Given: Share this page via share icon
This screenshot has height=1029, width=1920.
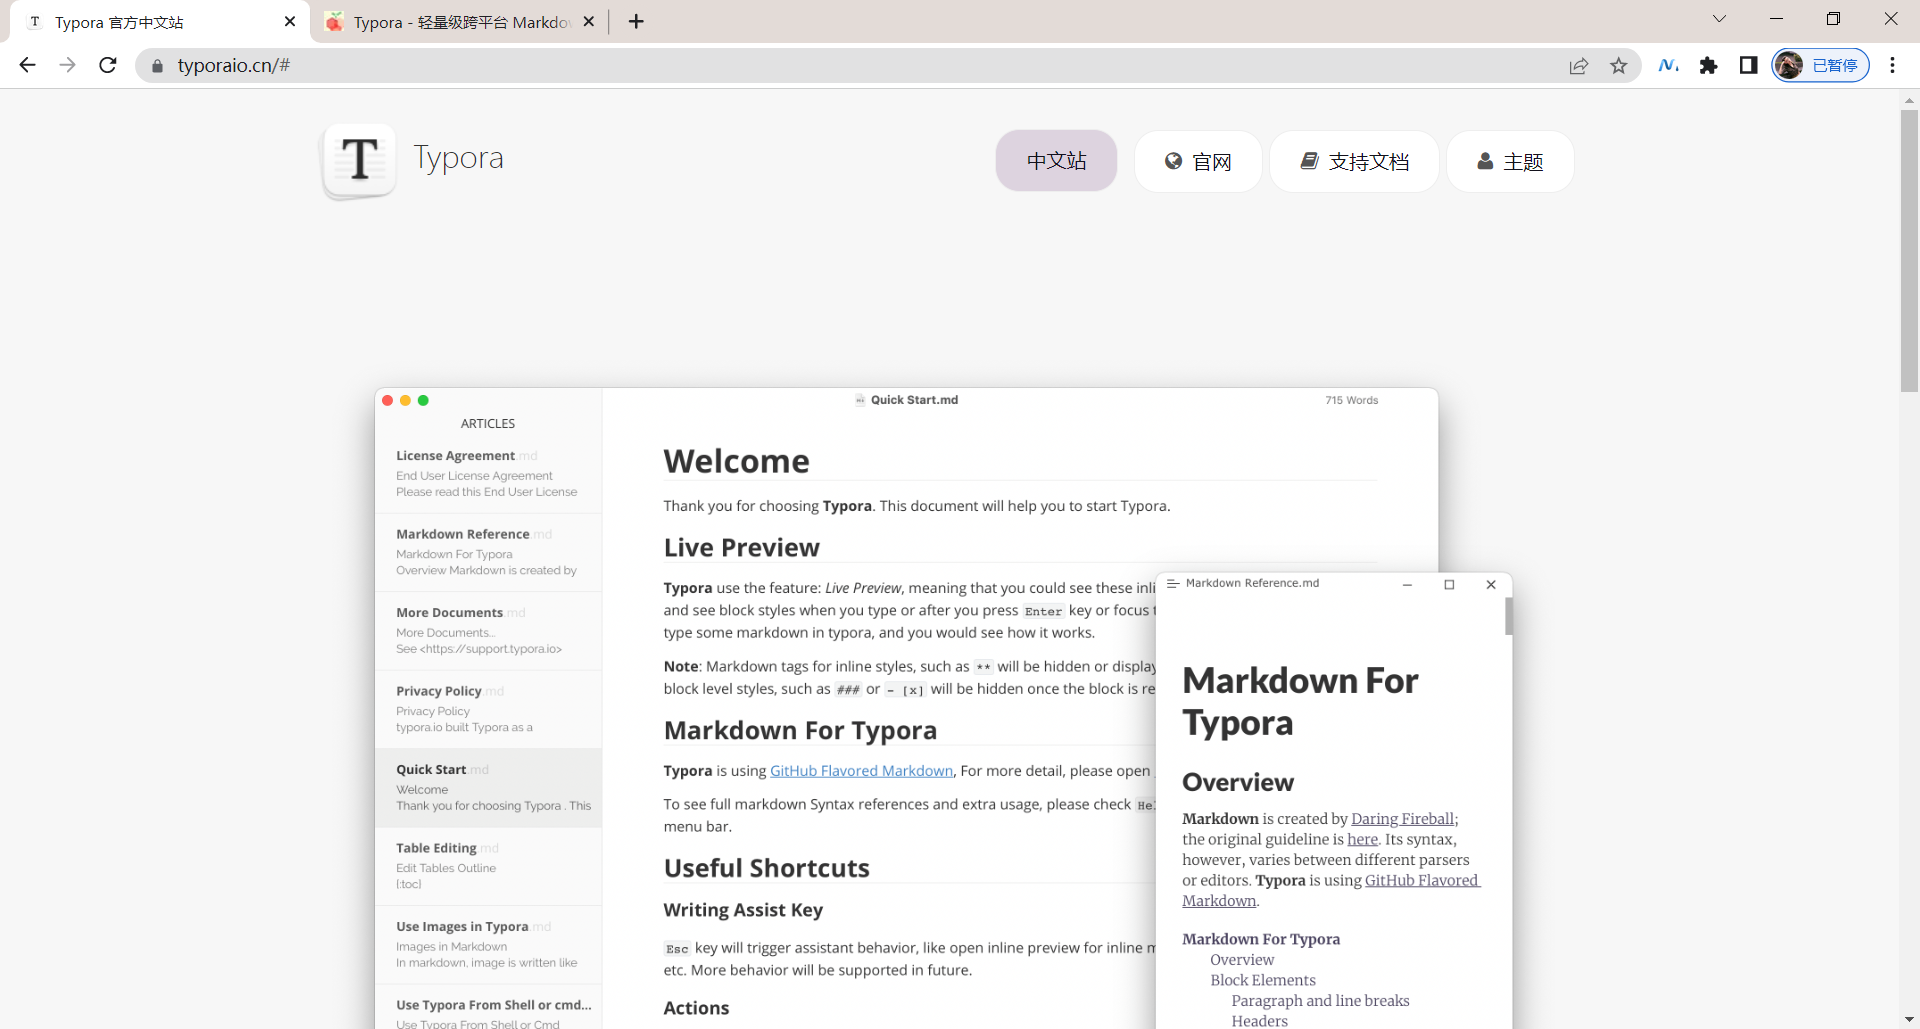Looking at the screenshot, I should 1579,66.
